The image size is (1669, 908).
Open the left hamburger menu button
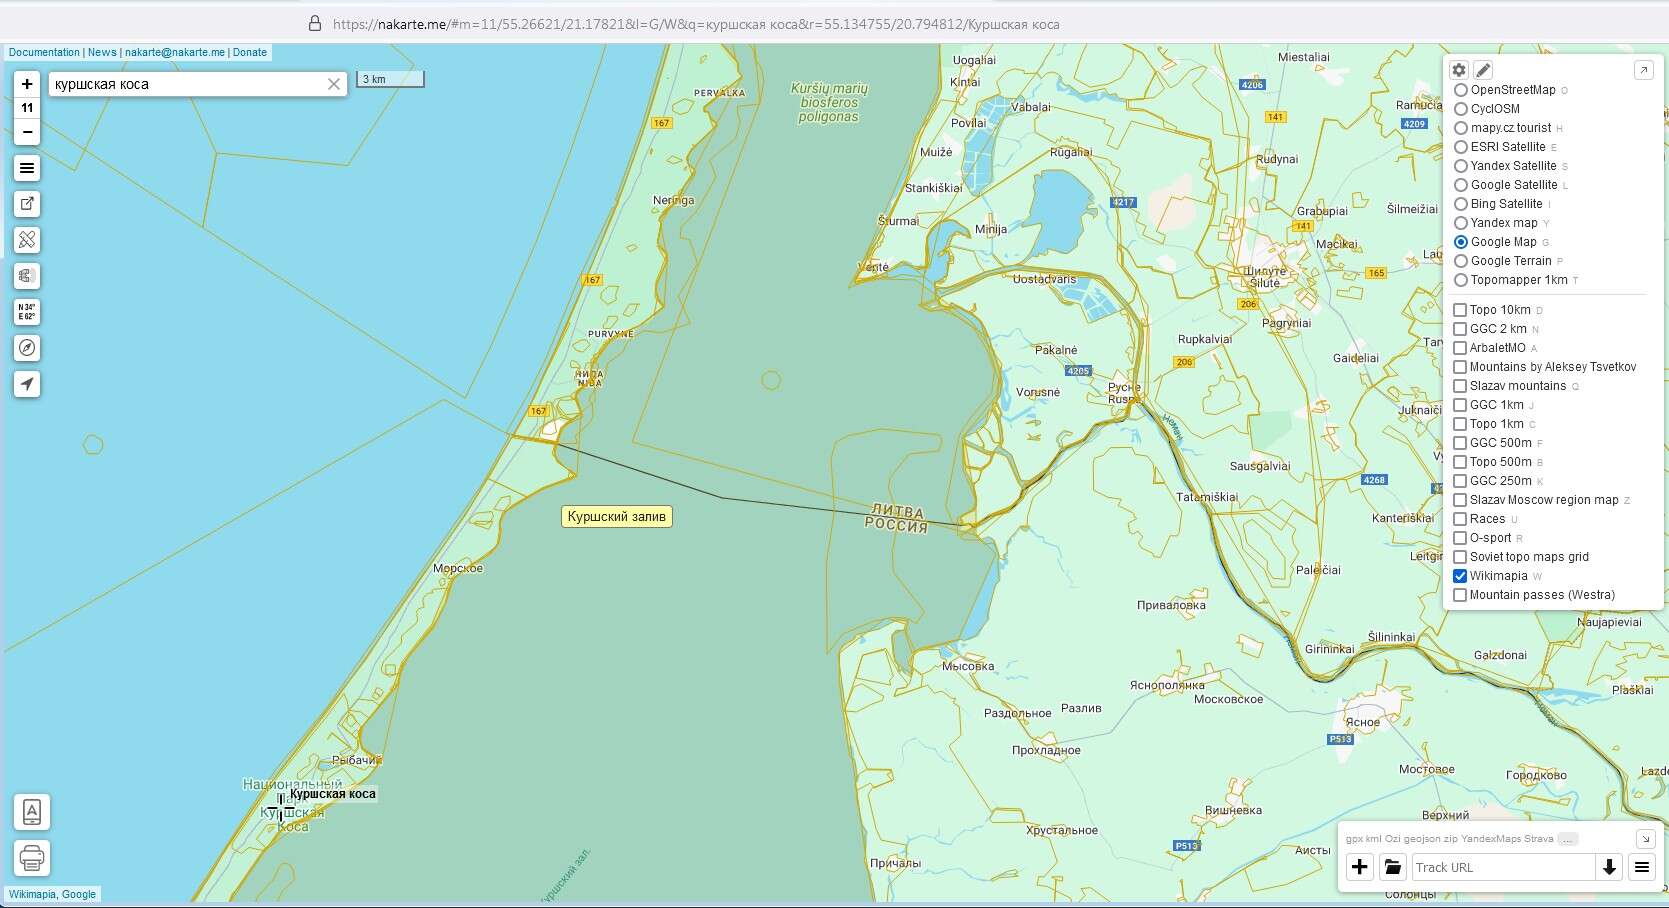point(27,168)
